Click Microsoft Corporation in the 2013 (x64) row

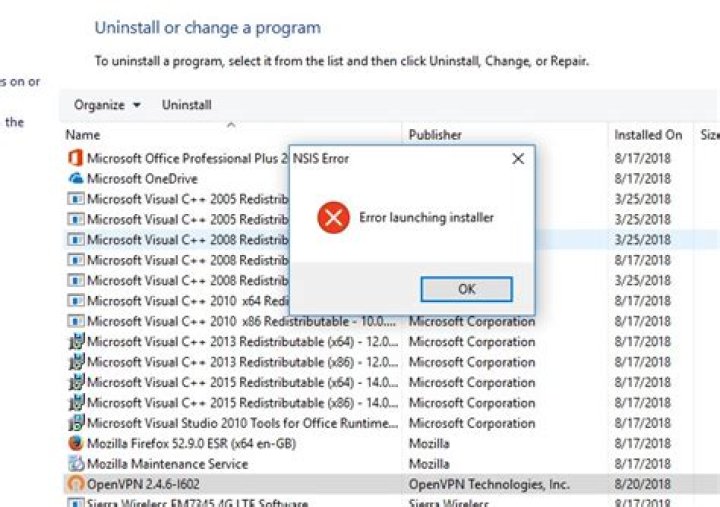pos(472,342)
